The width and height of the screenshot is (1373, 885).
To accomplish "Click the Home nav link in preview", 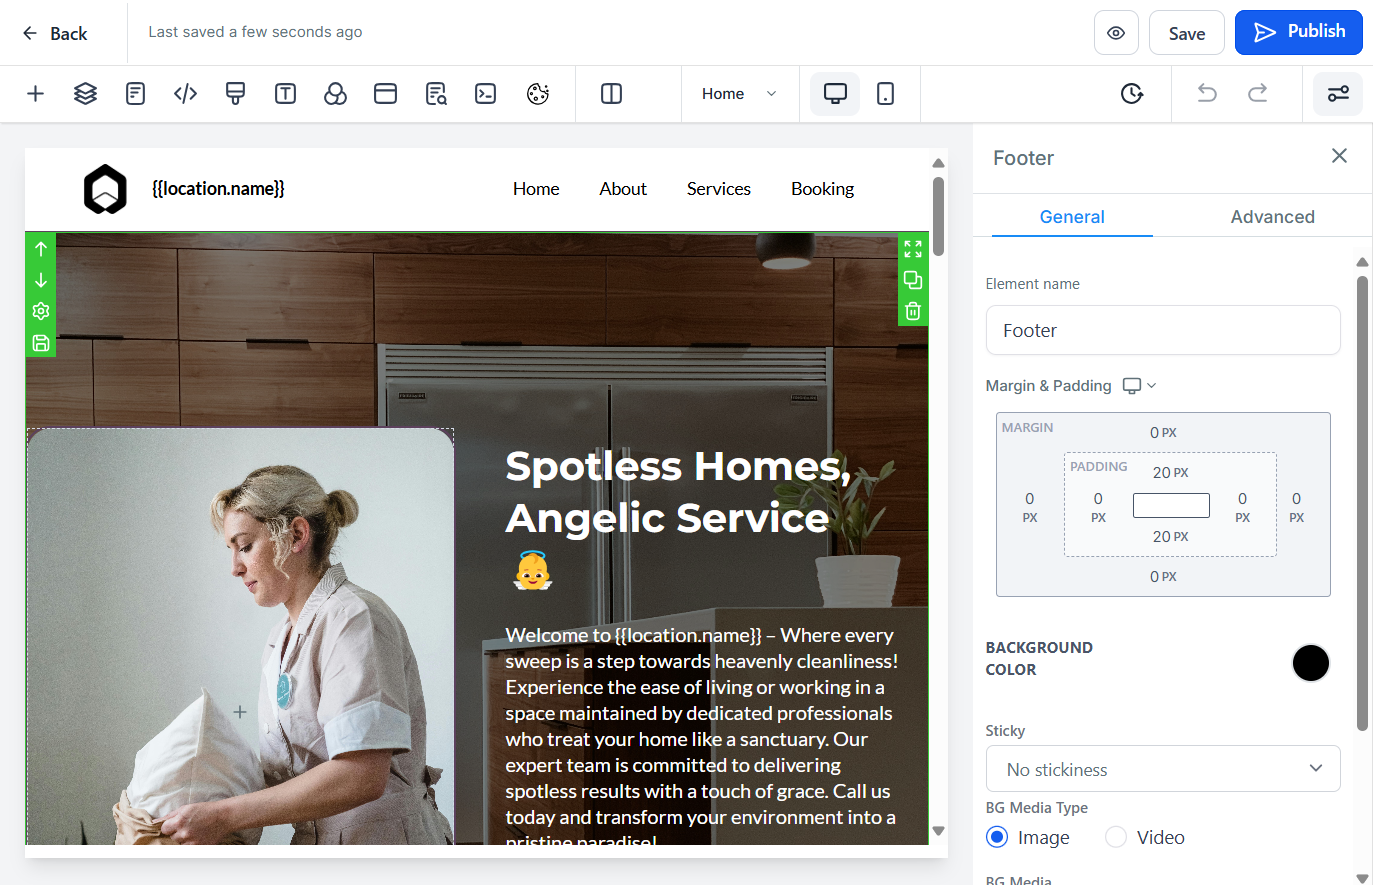I will pos(536,189).
